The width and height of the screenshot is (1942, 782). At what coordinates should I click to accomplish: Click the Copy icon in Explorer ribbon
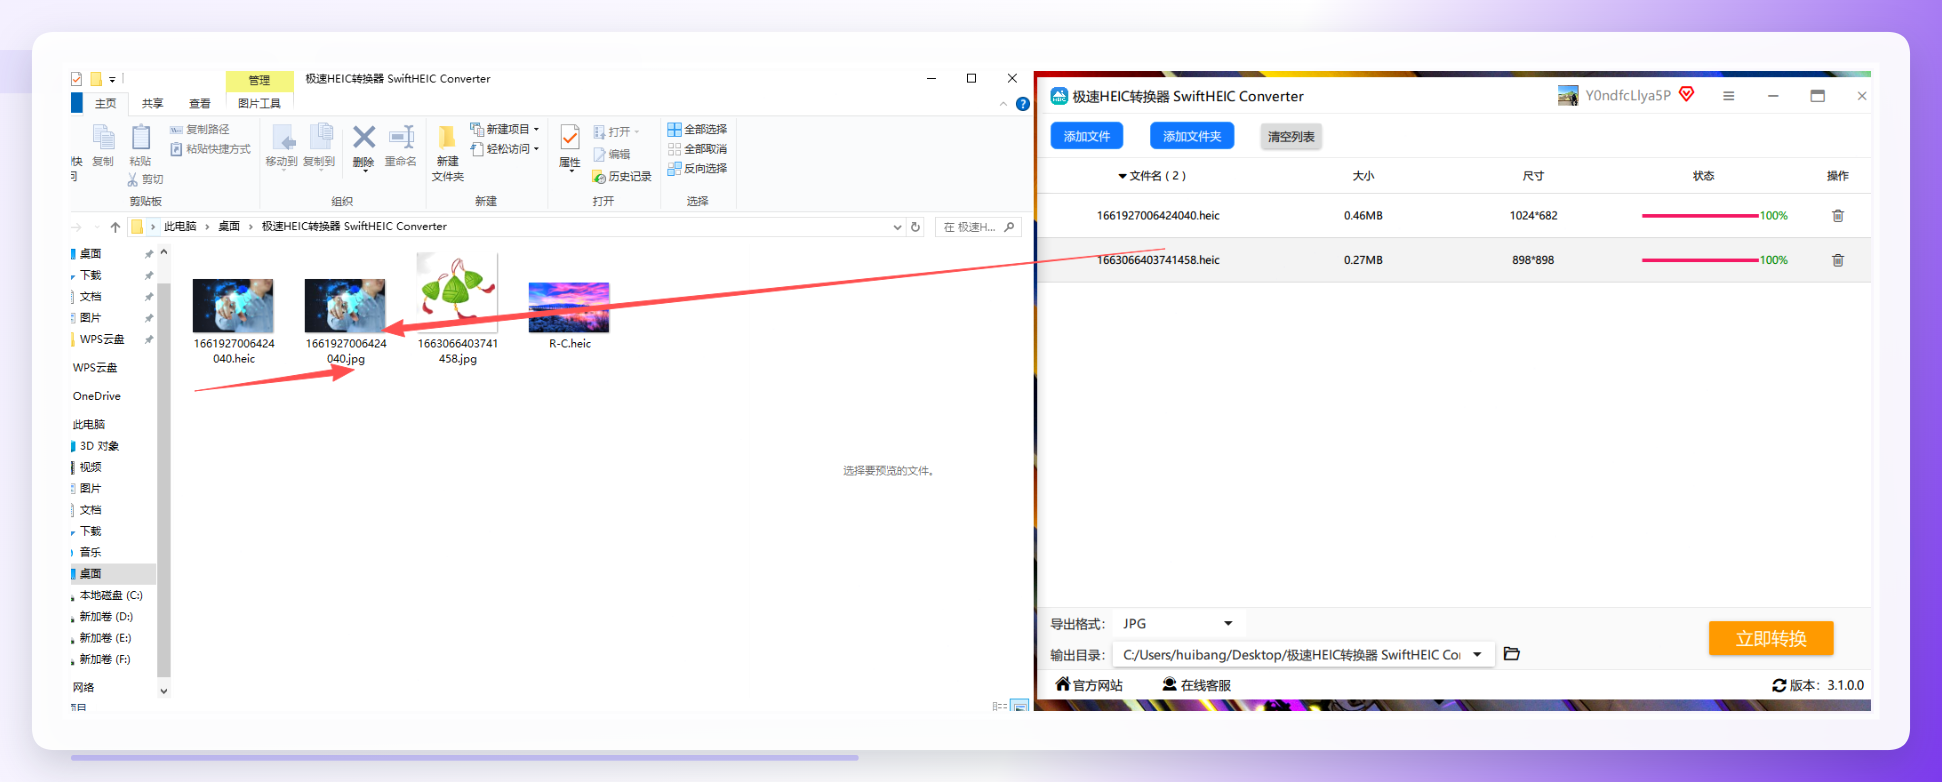coord(103,137)
